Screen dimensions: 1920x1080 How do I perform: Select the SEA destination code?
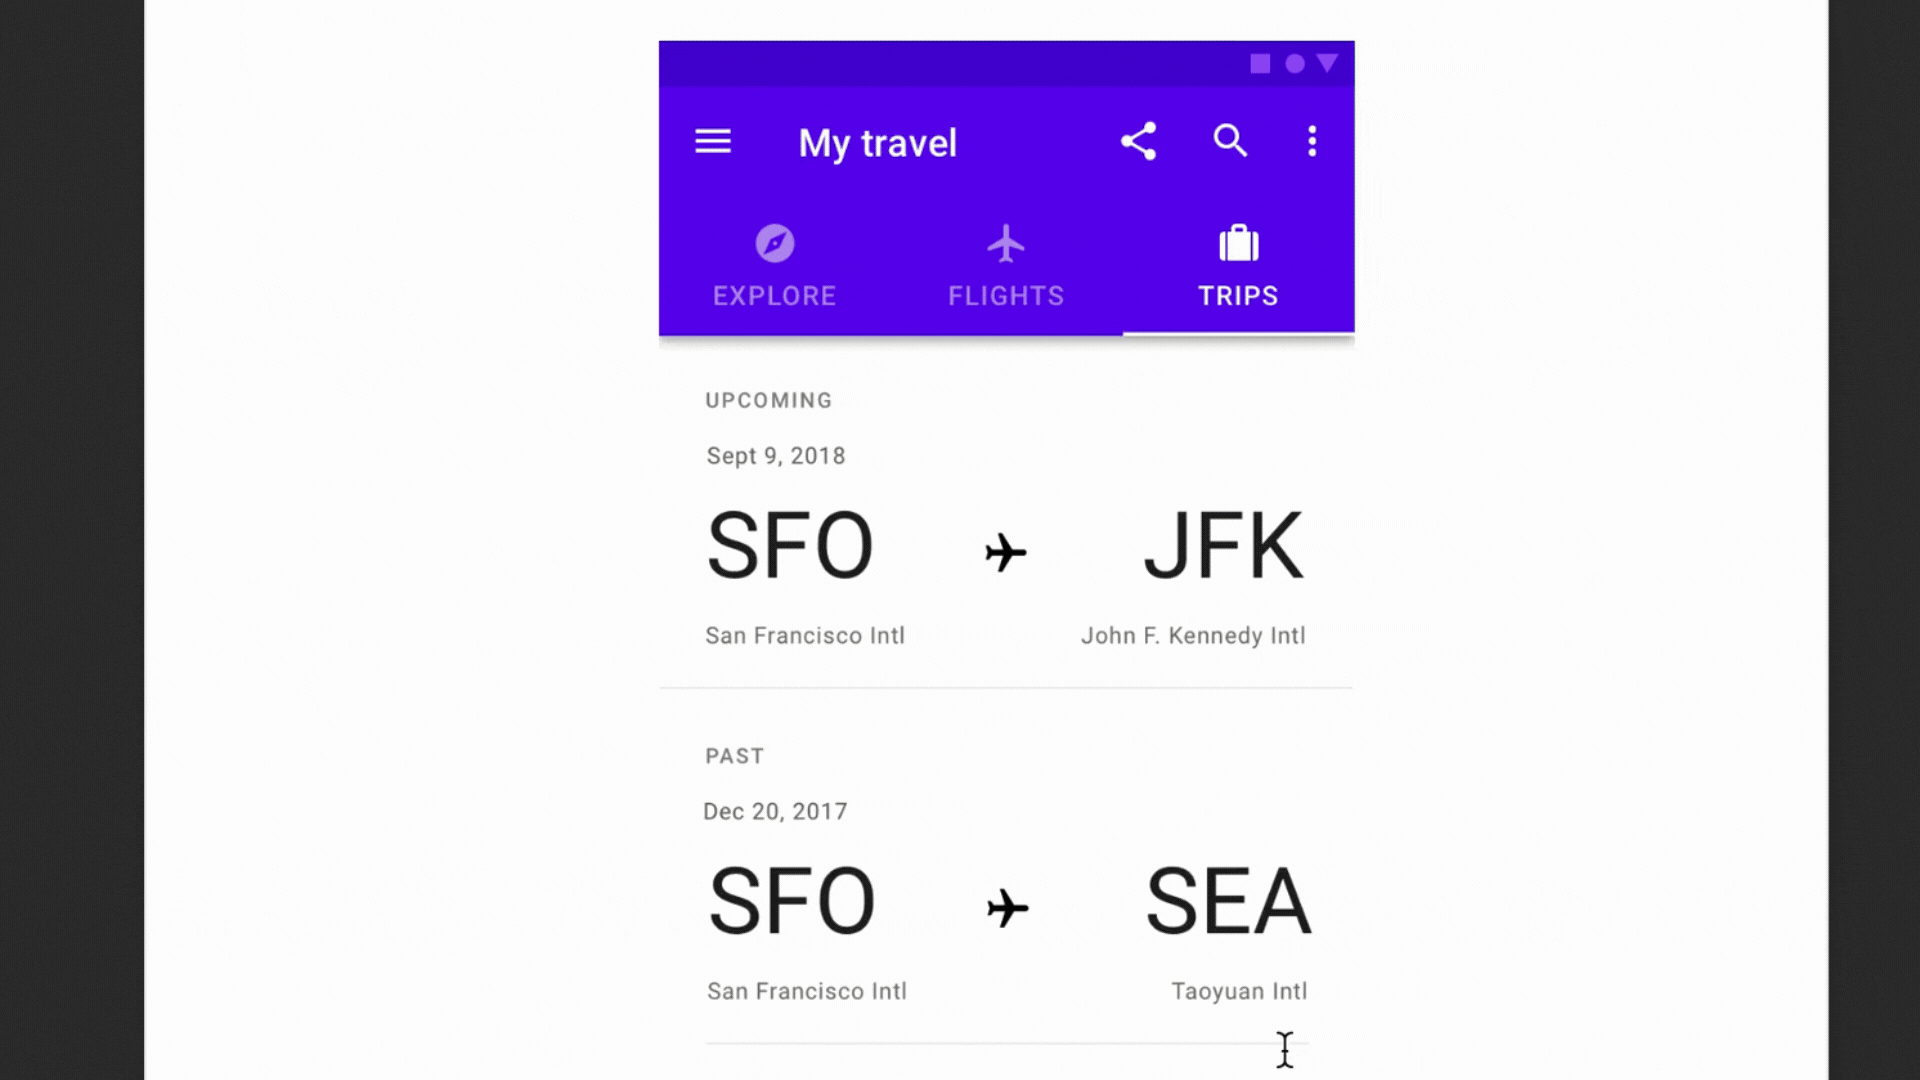1227,902
